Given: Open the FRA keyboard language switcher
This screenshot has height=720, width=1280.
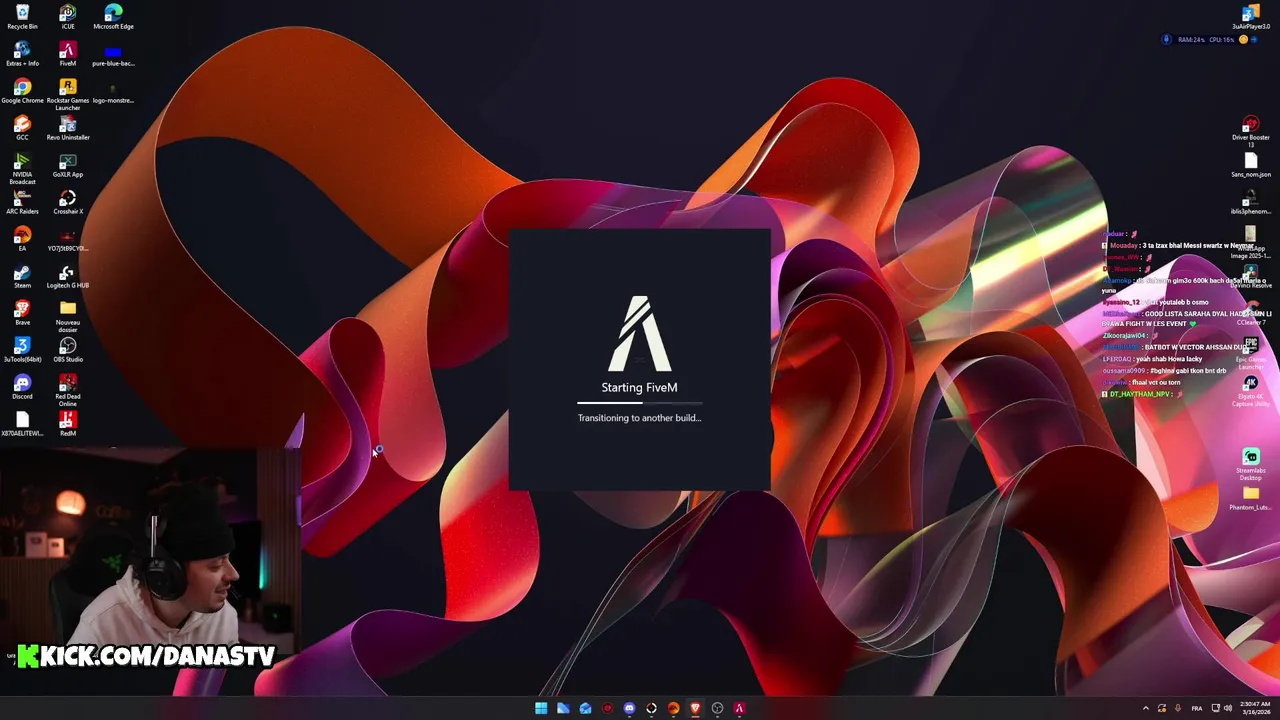Looking at the screenshot, I should click(x=1197, y=708).
